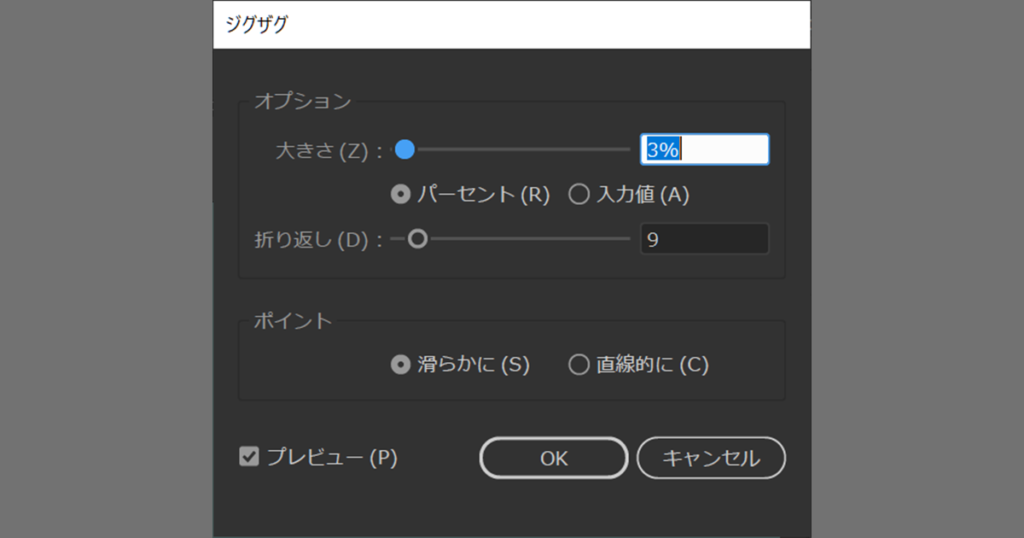
Task: Select the パーセント (R) radio button
Action: pyautogui.click(x=401, y=195)
